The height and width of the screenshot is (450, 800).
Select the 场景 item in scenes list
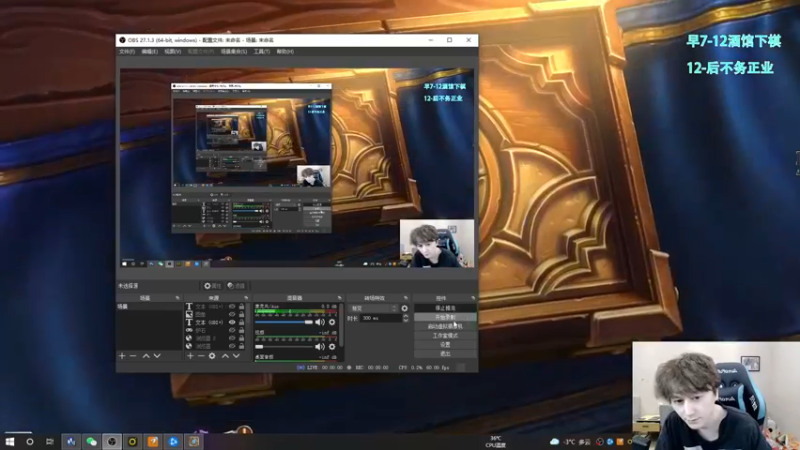[x=149, y=307]
